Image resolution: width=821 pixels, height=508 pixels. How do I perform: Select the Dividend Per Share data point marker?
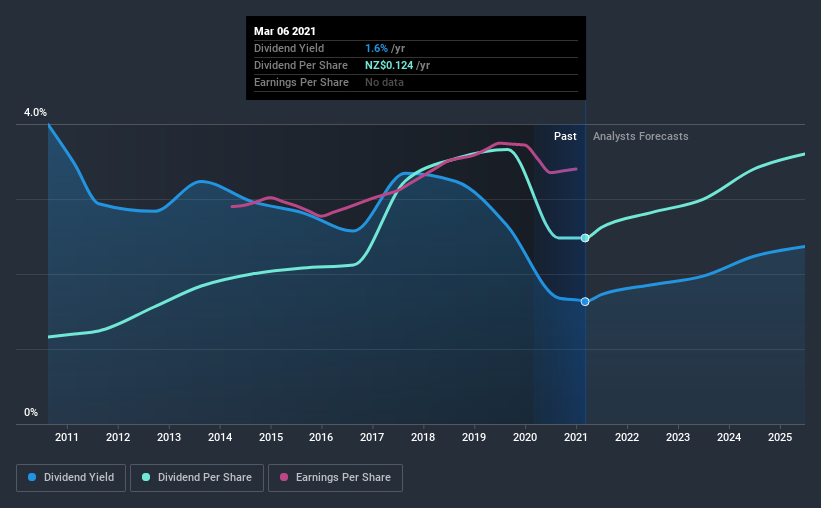coord(585,238)
